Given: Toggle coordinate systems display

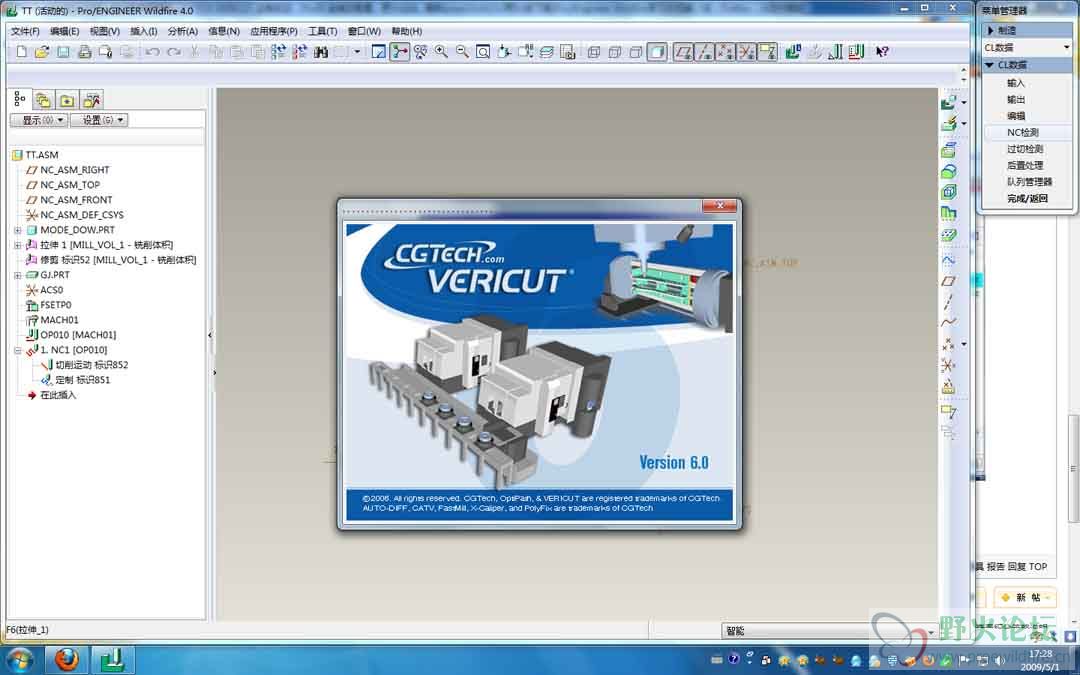Looking at the screenshot, I should coord(747,52).
